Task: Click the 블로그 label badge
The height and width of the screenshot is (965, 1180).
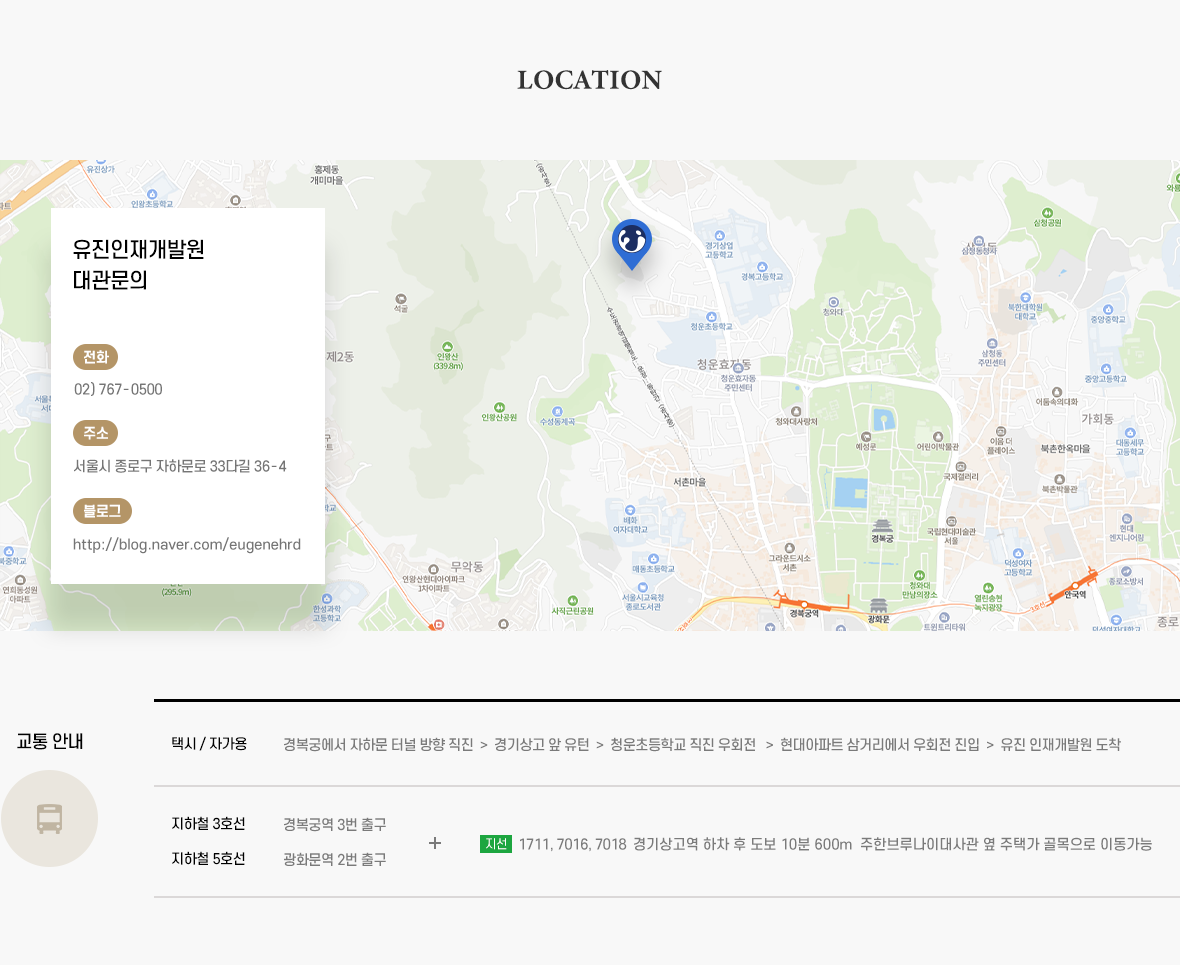Action: [x=102, y=511]
